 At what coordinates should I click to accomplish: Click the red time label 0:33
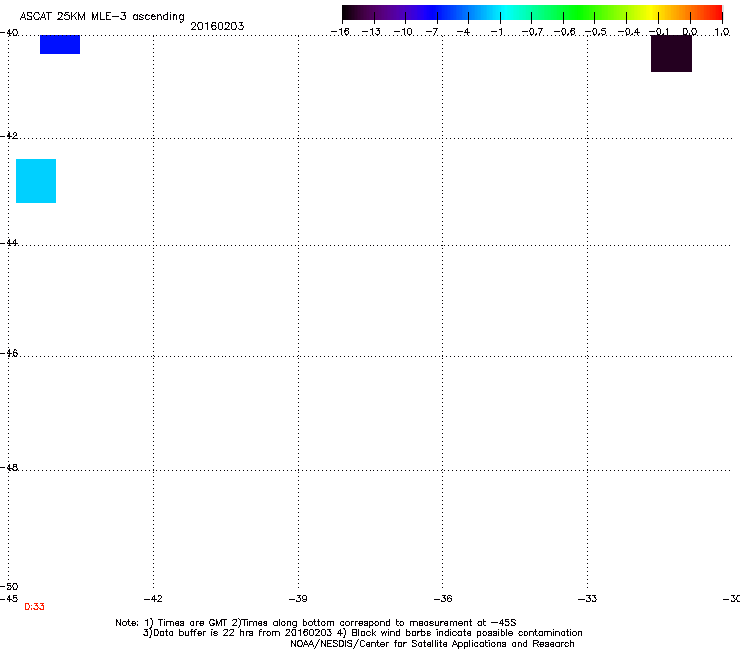click(34, 607)
